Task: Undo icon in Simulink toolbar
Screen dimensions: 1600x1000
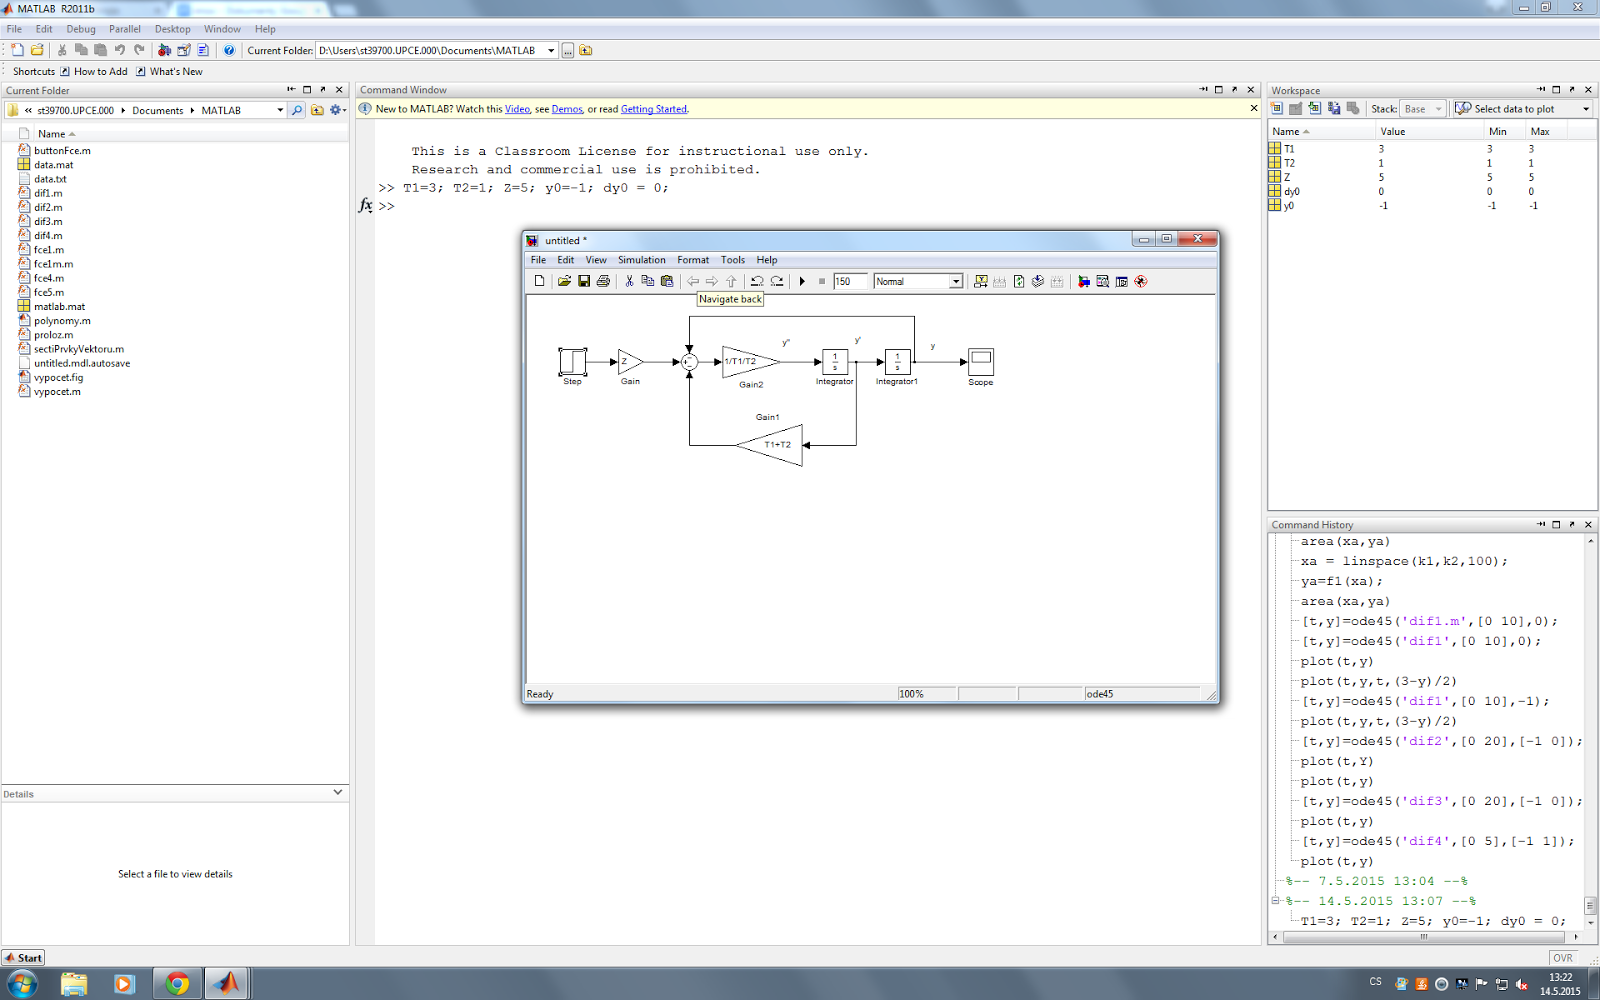Action: pos(757,281)
